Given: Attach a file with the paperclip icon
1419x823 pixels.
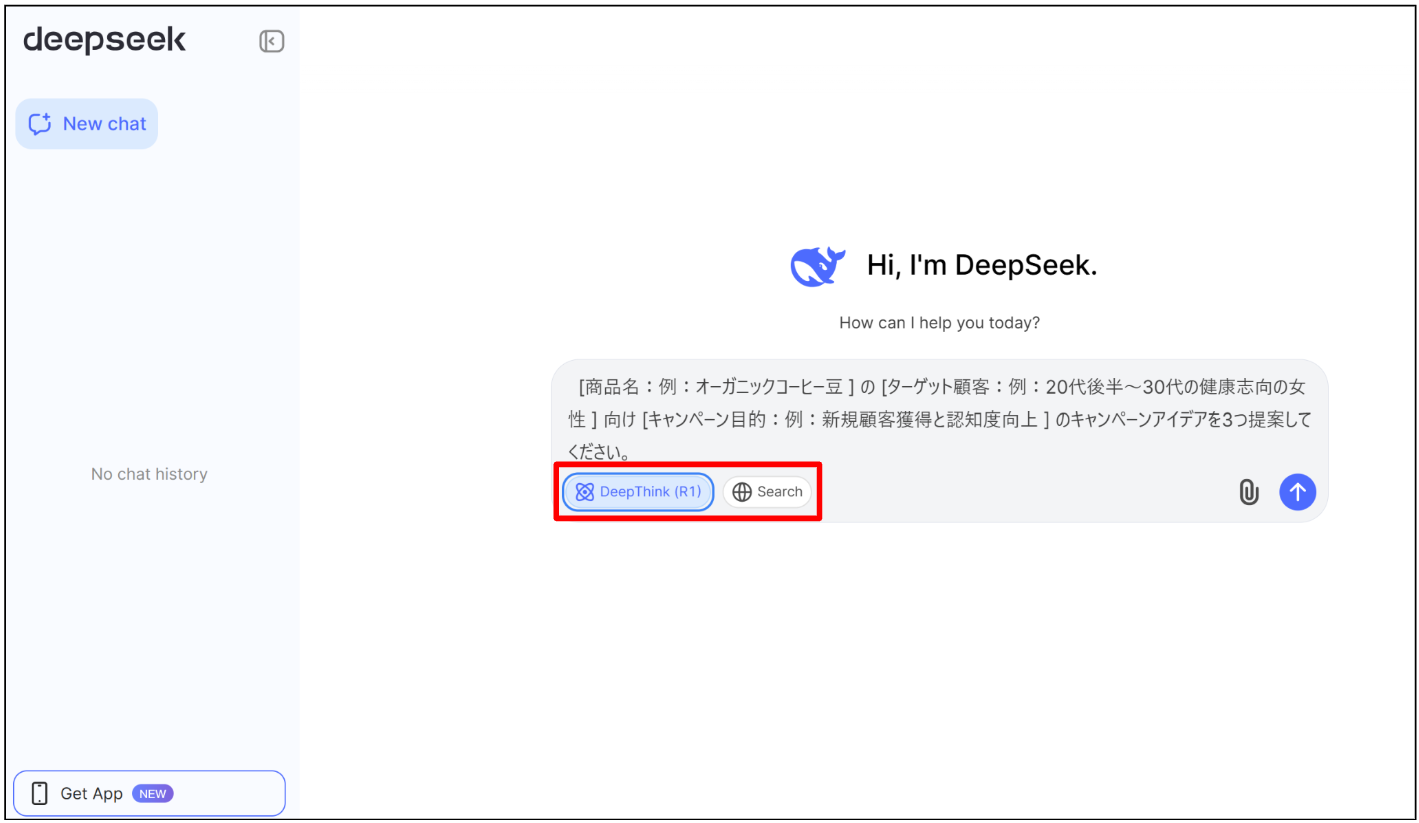Looking at the screenshot, I should [1249, 492].
